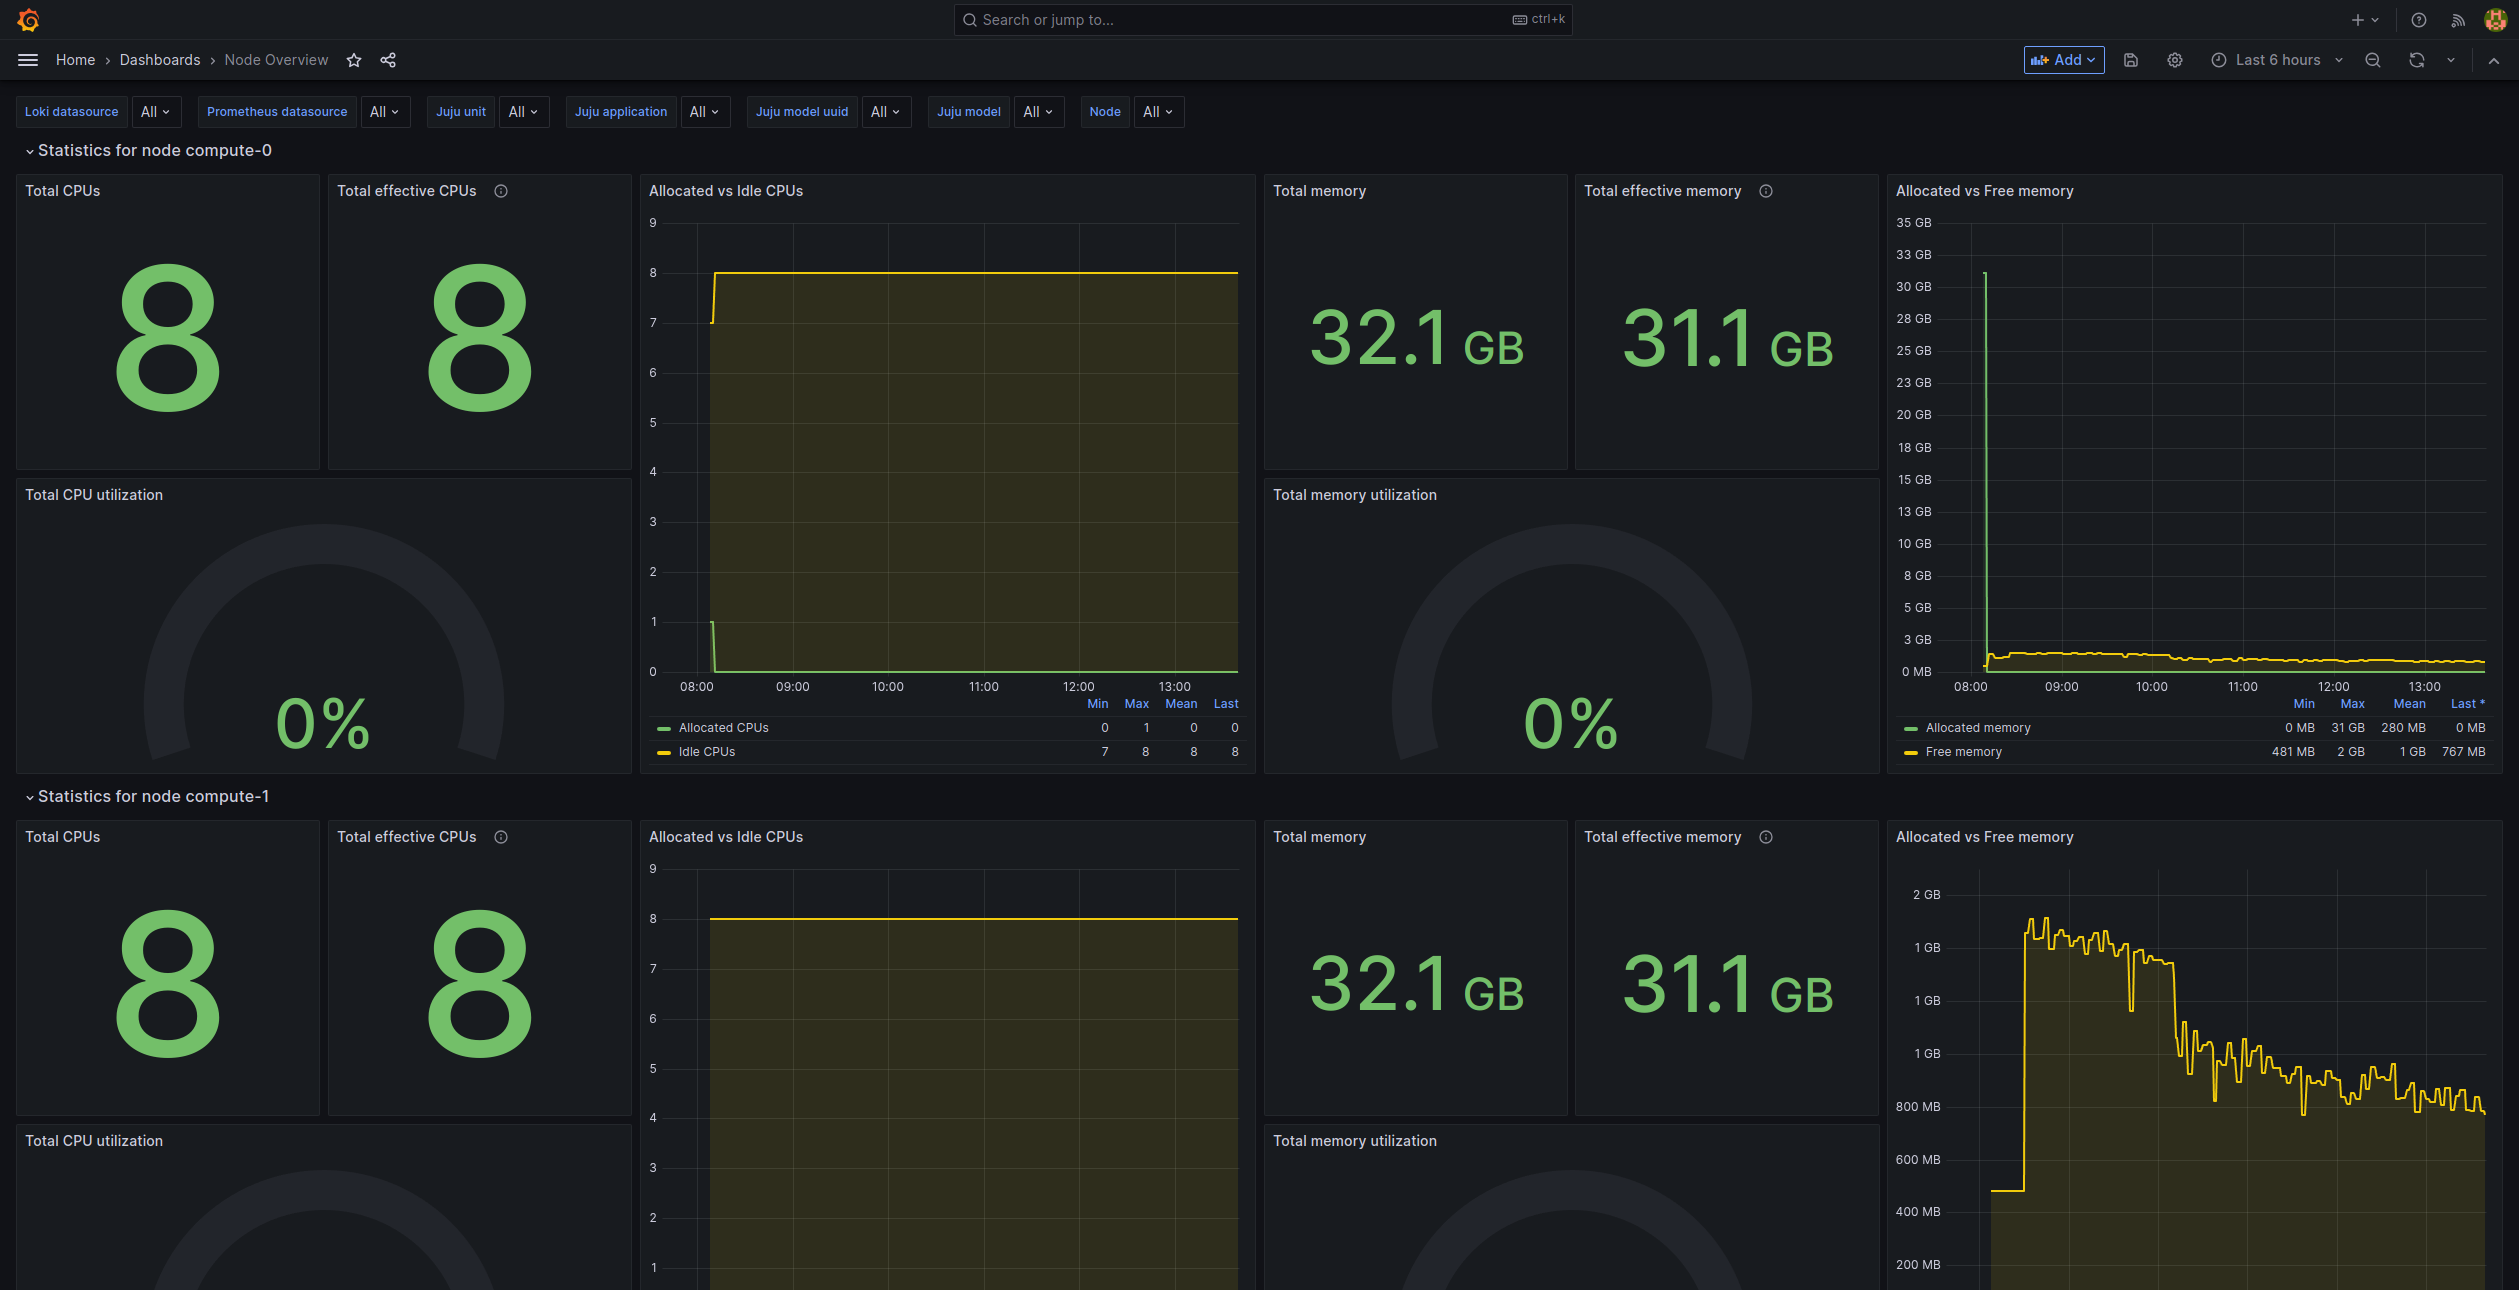
Task: Show info for compute-1 Total effective memory
Action: coord(1766,837)
